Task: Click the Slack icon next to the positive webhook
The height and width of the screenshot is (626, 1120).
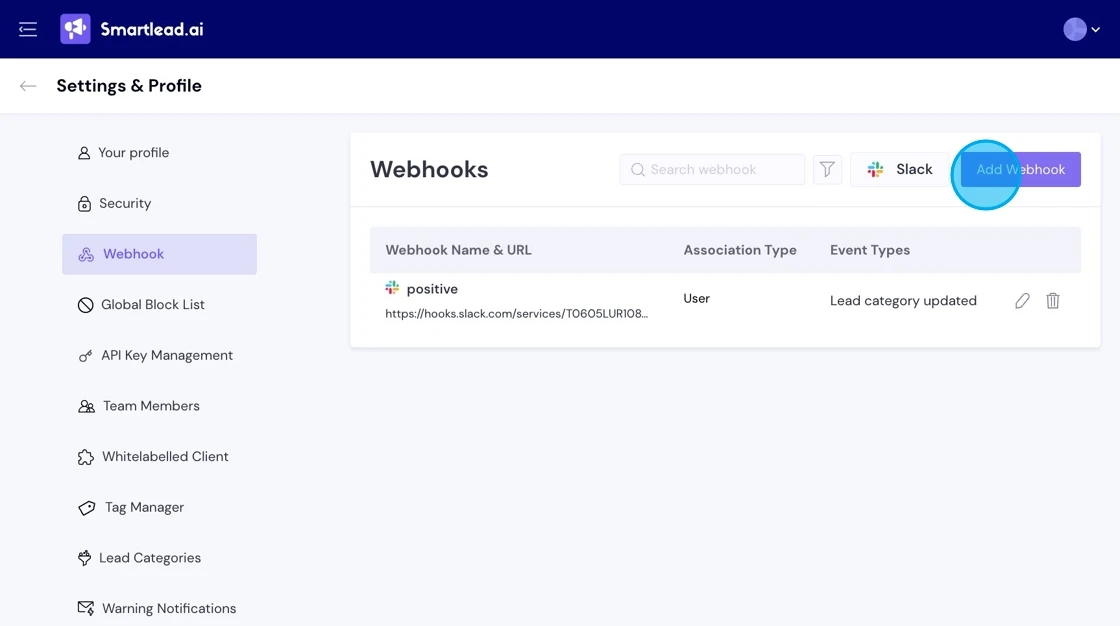Action: (393, 288)
